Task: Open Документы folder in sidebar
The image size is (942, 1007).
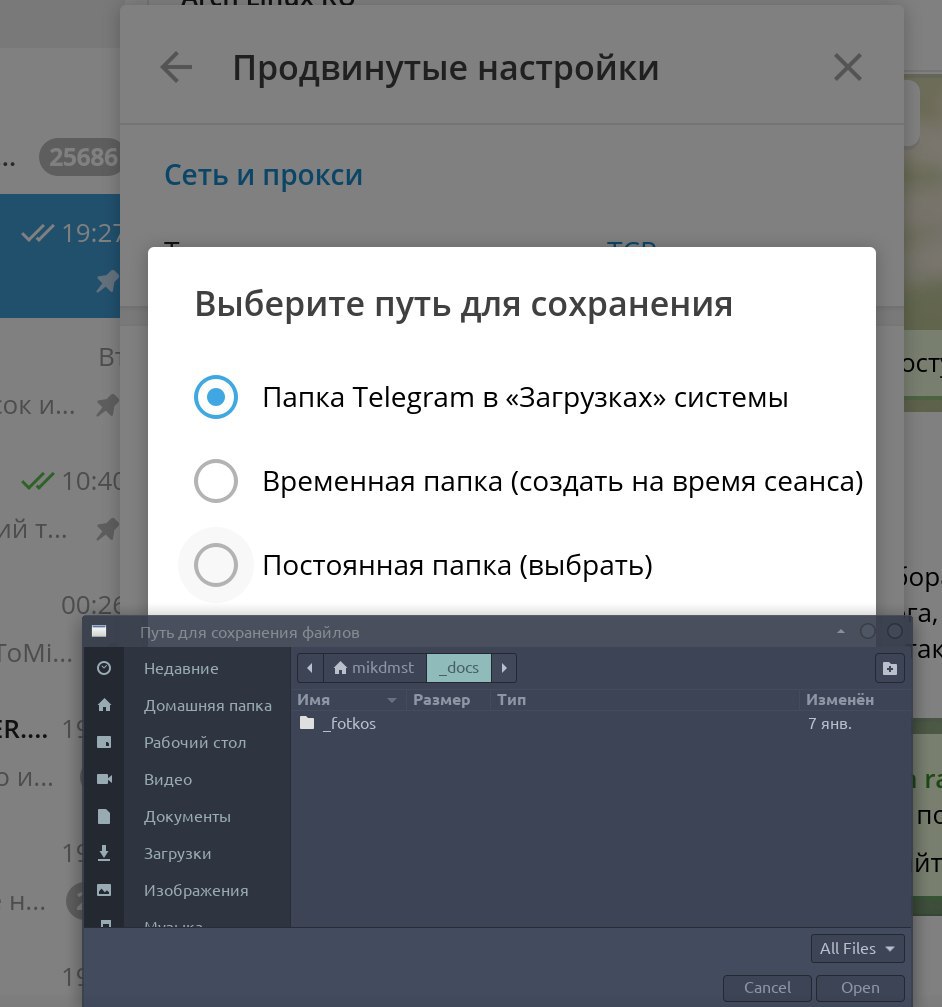Action: pyautogui.click(x=187, y=816)
